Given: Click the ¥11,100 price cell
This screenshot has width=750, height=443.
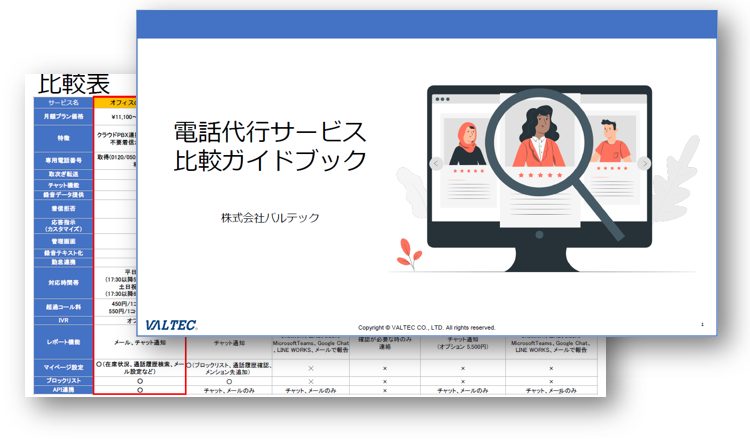Looking at the screenshot, I should click(x=116, y=117).
